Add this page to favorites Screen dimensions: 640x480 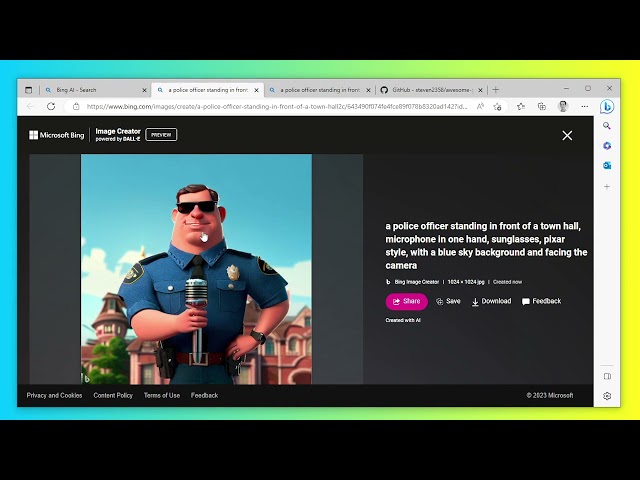pyautogui.click(x=497, y=107)
